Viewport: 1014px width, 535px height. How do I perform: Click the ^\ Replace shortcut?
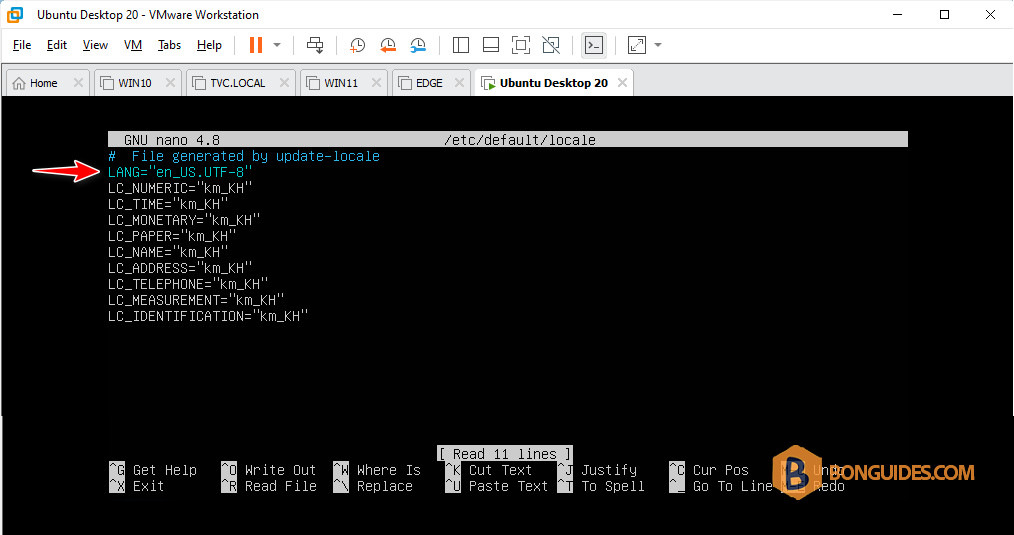[373, 486]
